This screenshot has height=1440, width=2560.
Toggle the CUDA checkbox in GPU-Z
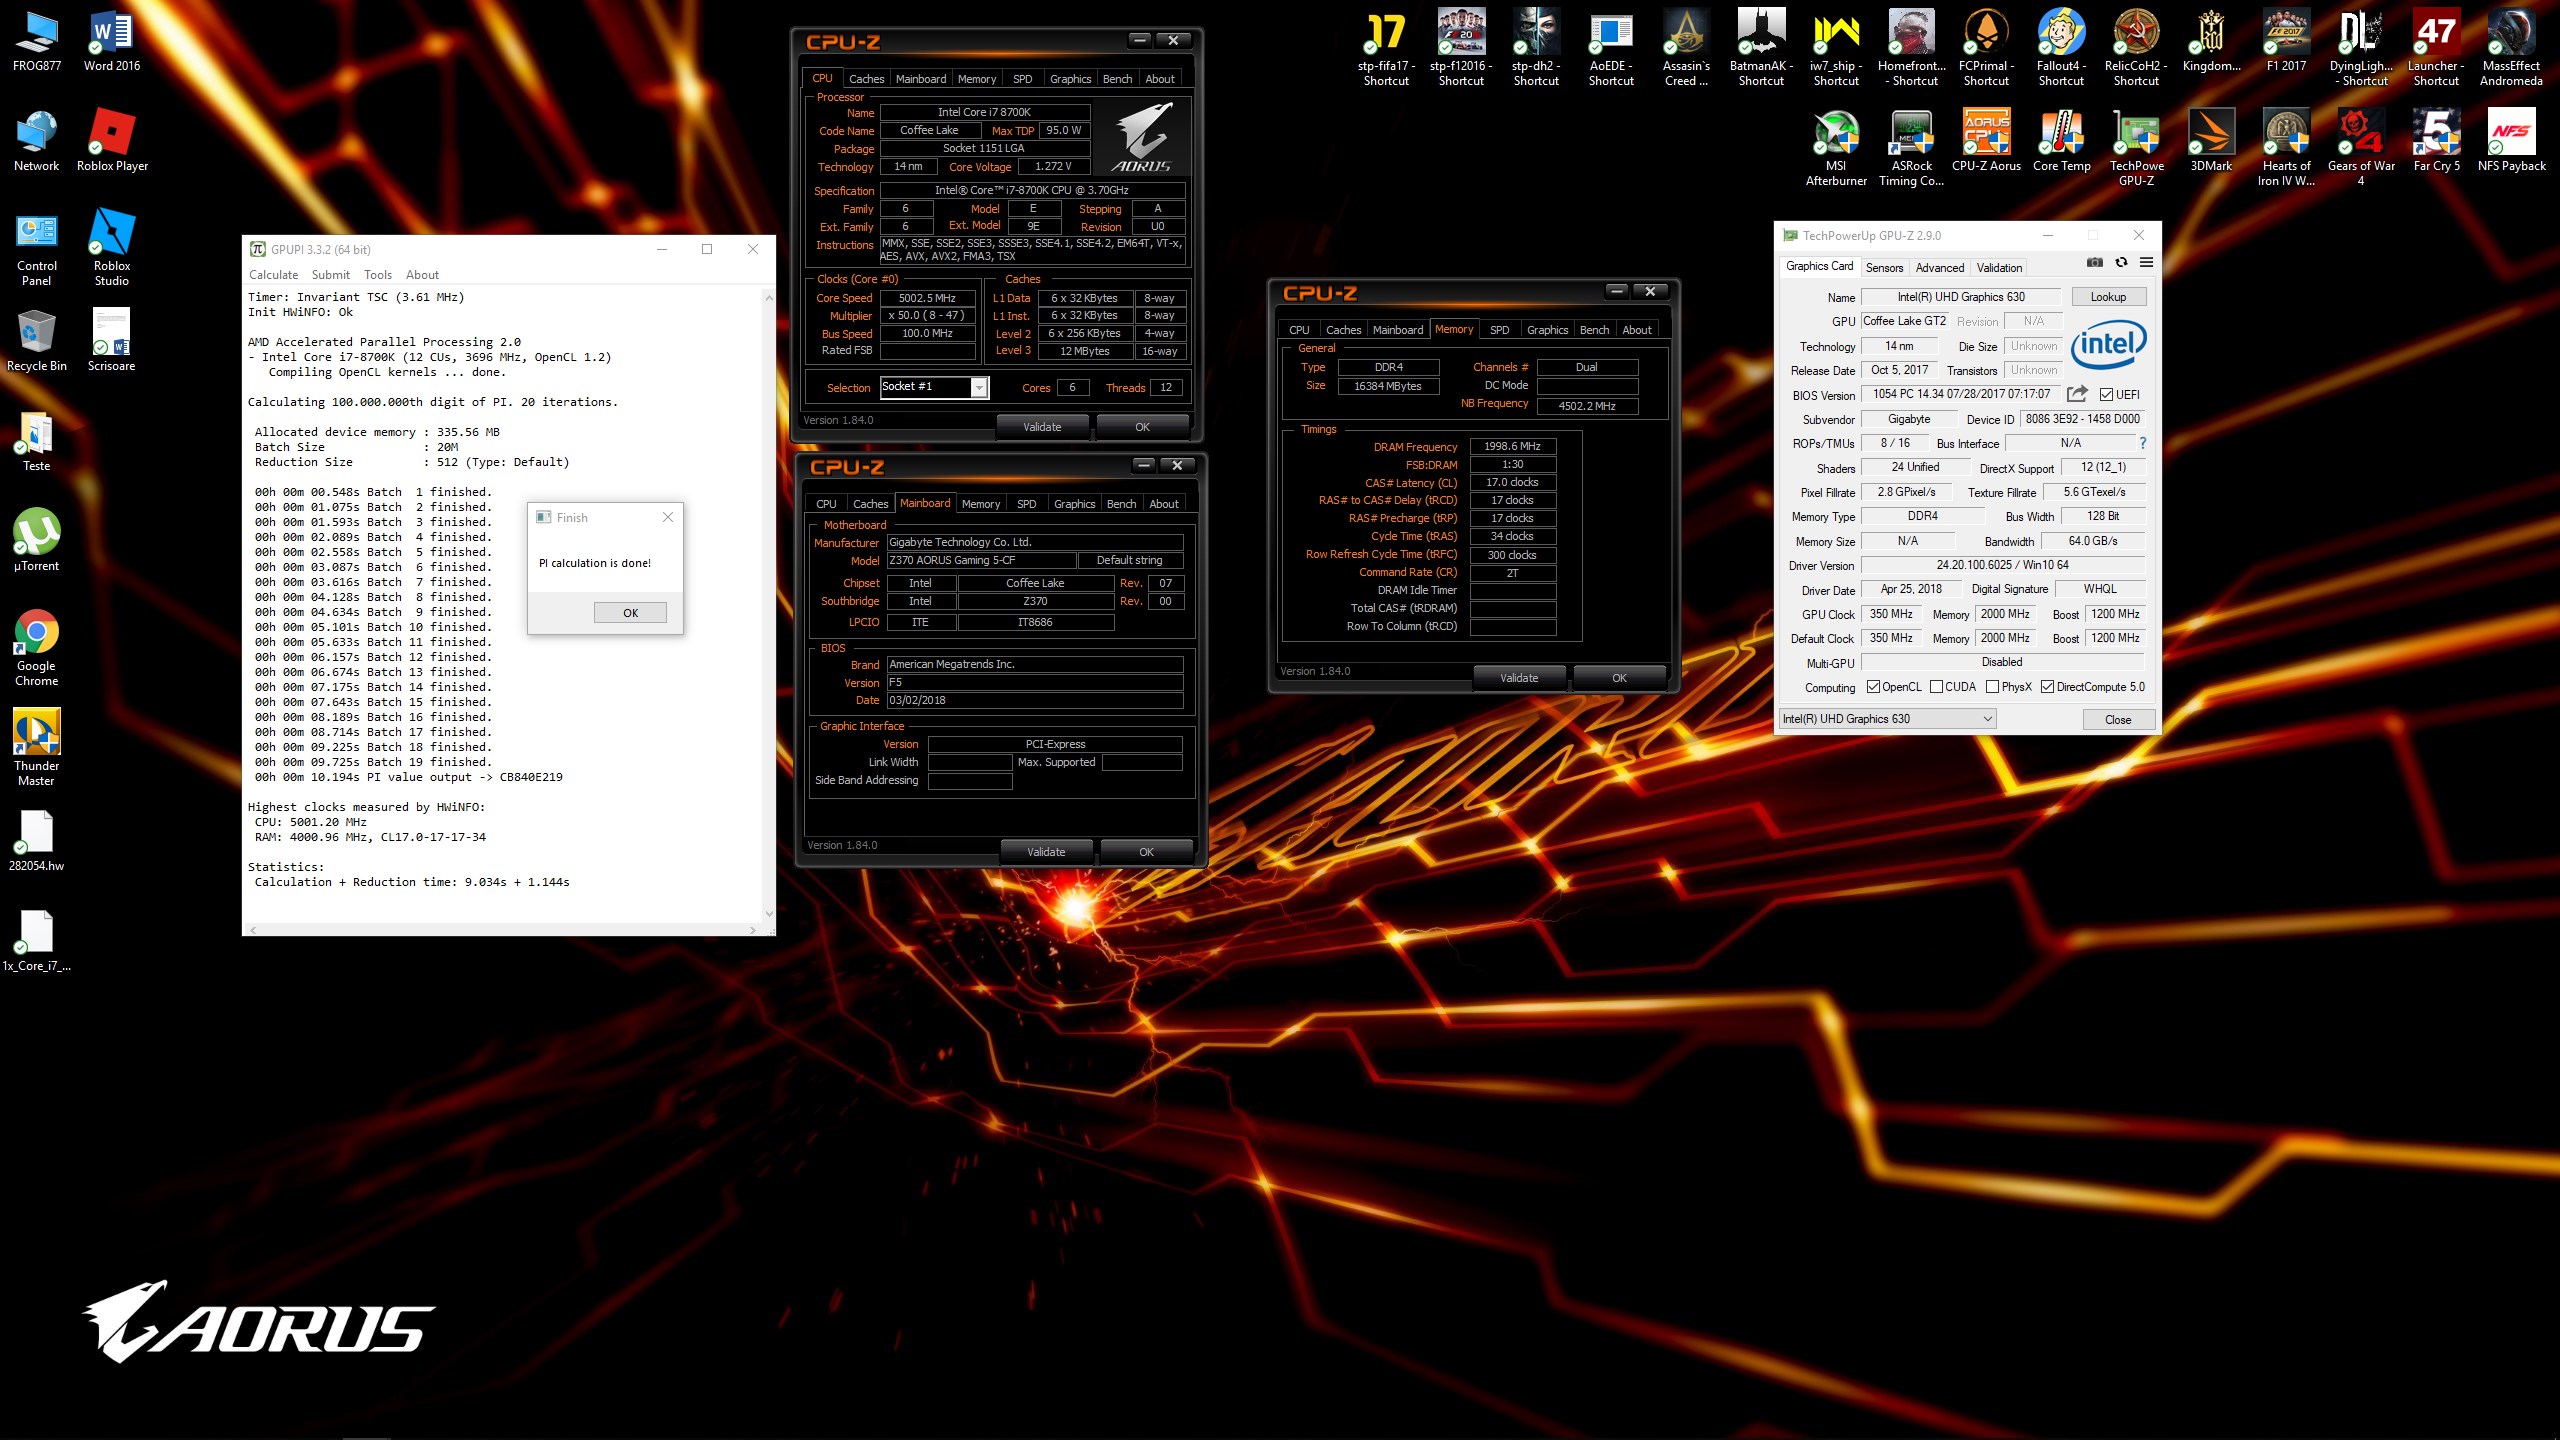[1936, 687]
